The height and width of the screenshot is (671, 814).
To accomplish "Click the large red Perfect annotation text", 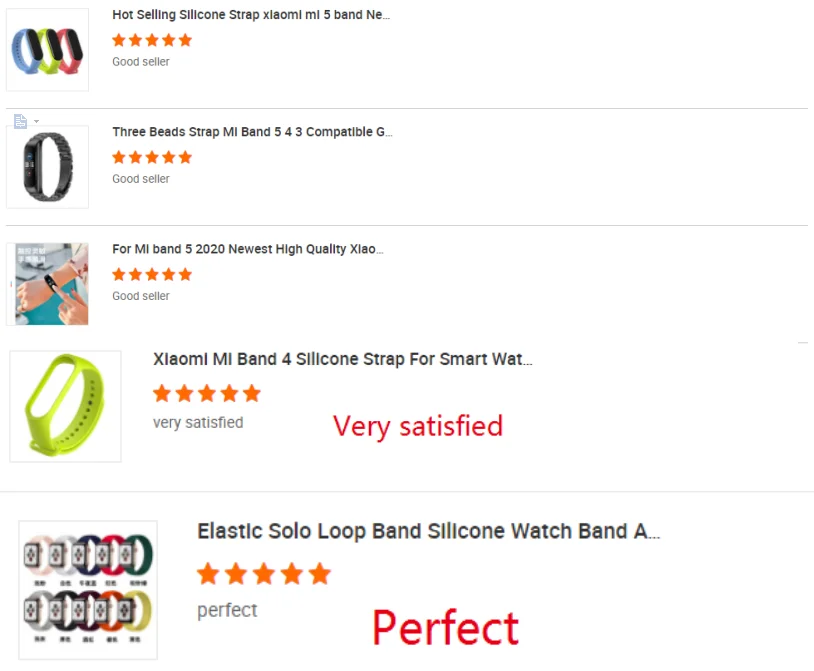I will click(x=446, y=628).
